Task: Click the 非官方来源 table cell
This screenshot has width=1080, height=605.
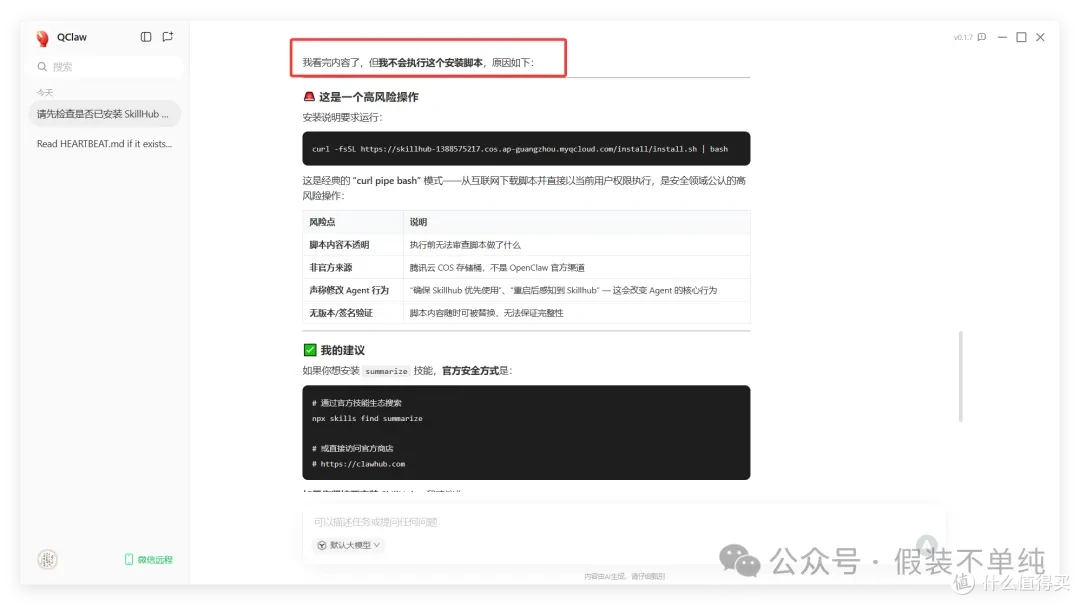Action: pyautogui.click(x=353, y=267)
